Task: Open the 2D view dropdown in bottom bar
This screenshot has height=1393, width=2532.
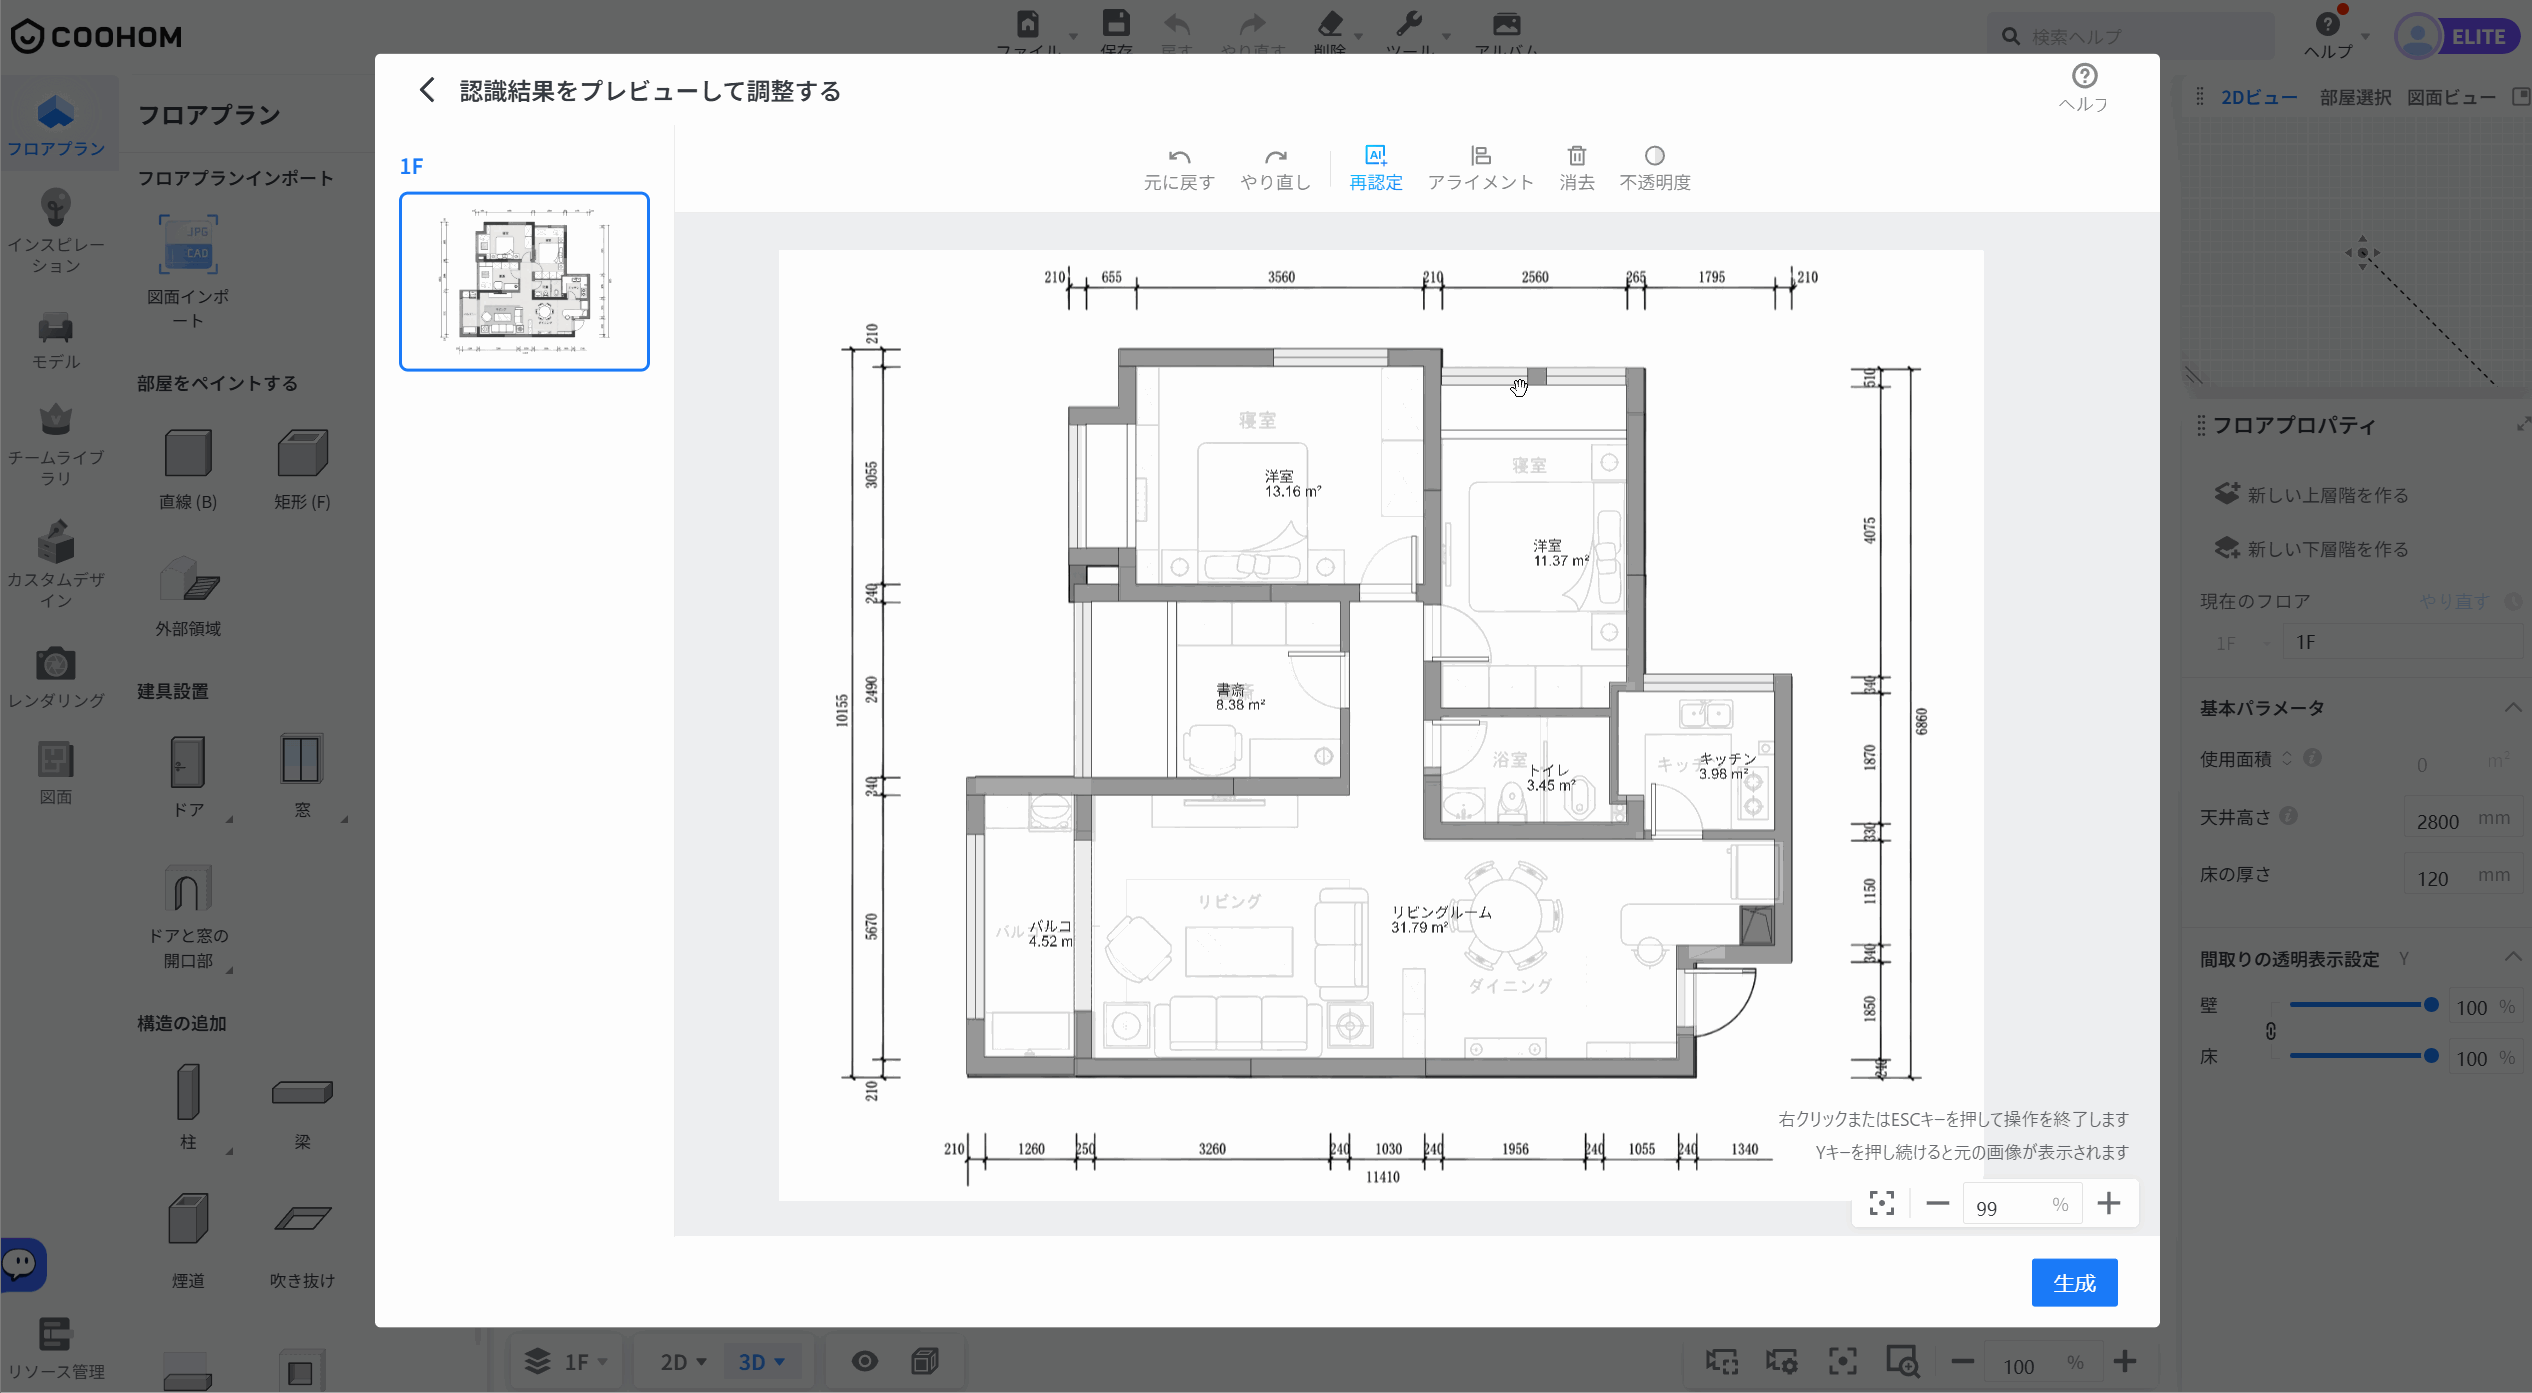Action: pyautogui.click(x=683, y=1361)
